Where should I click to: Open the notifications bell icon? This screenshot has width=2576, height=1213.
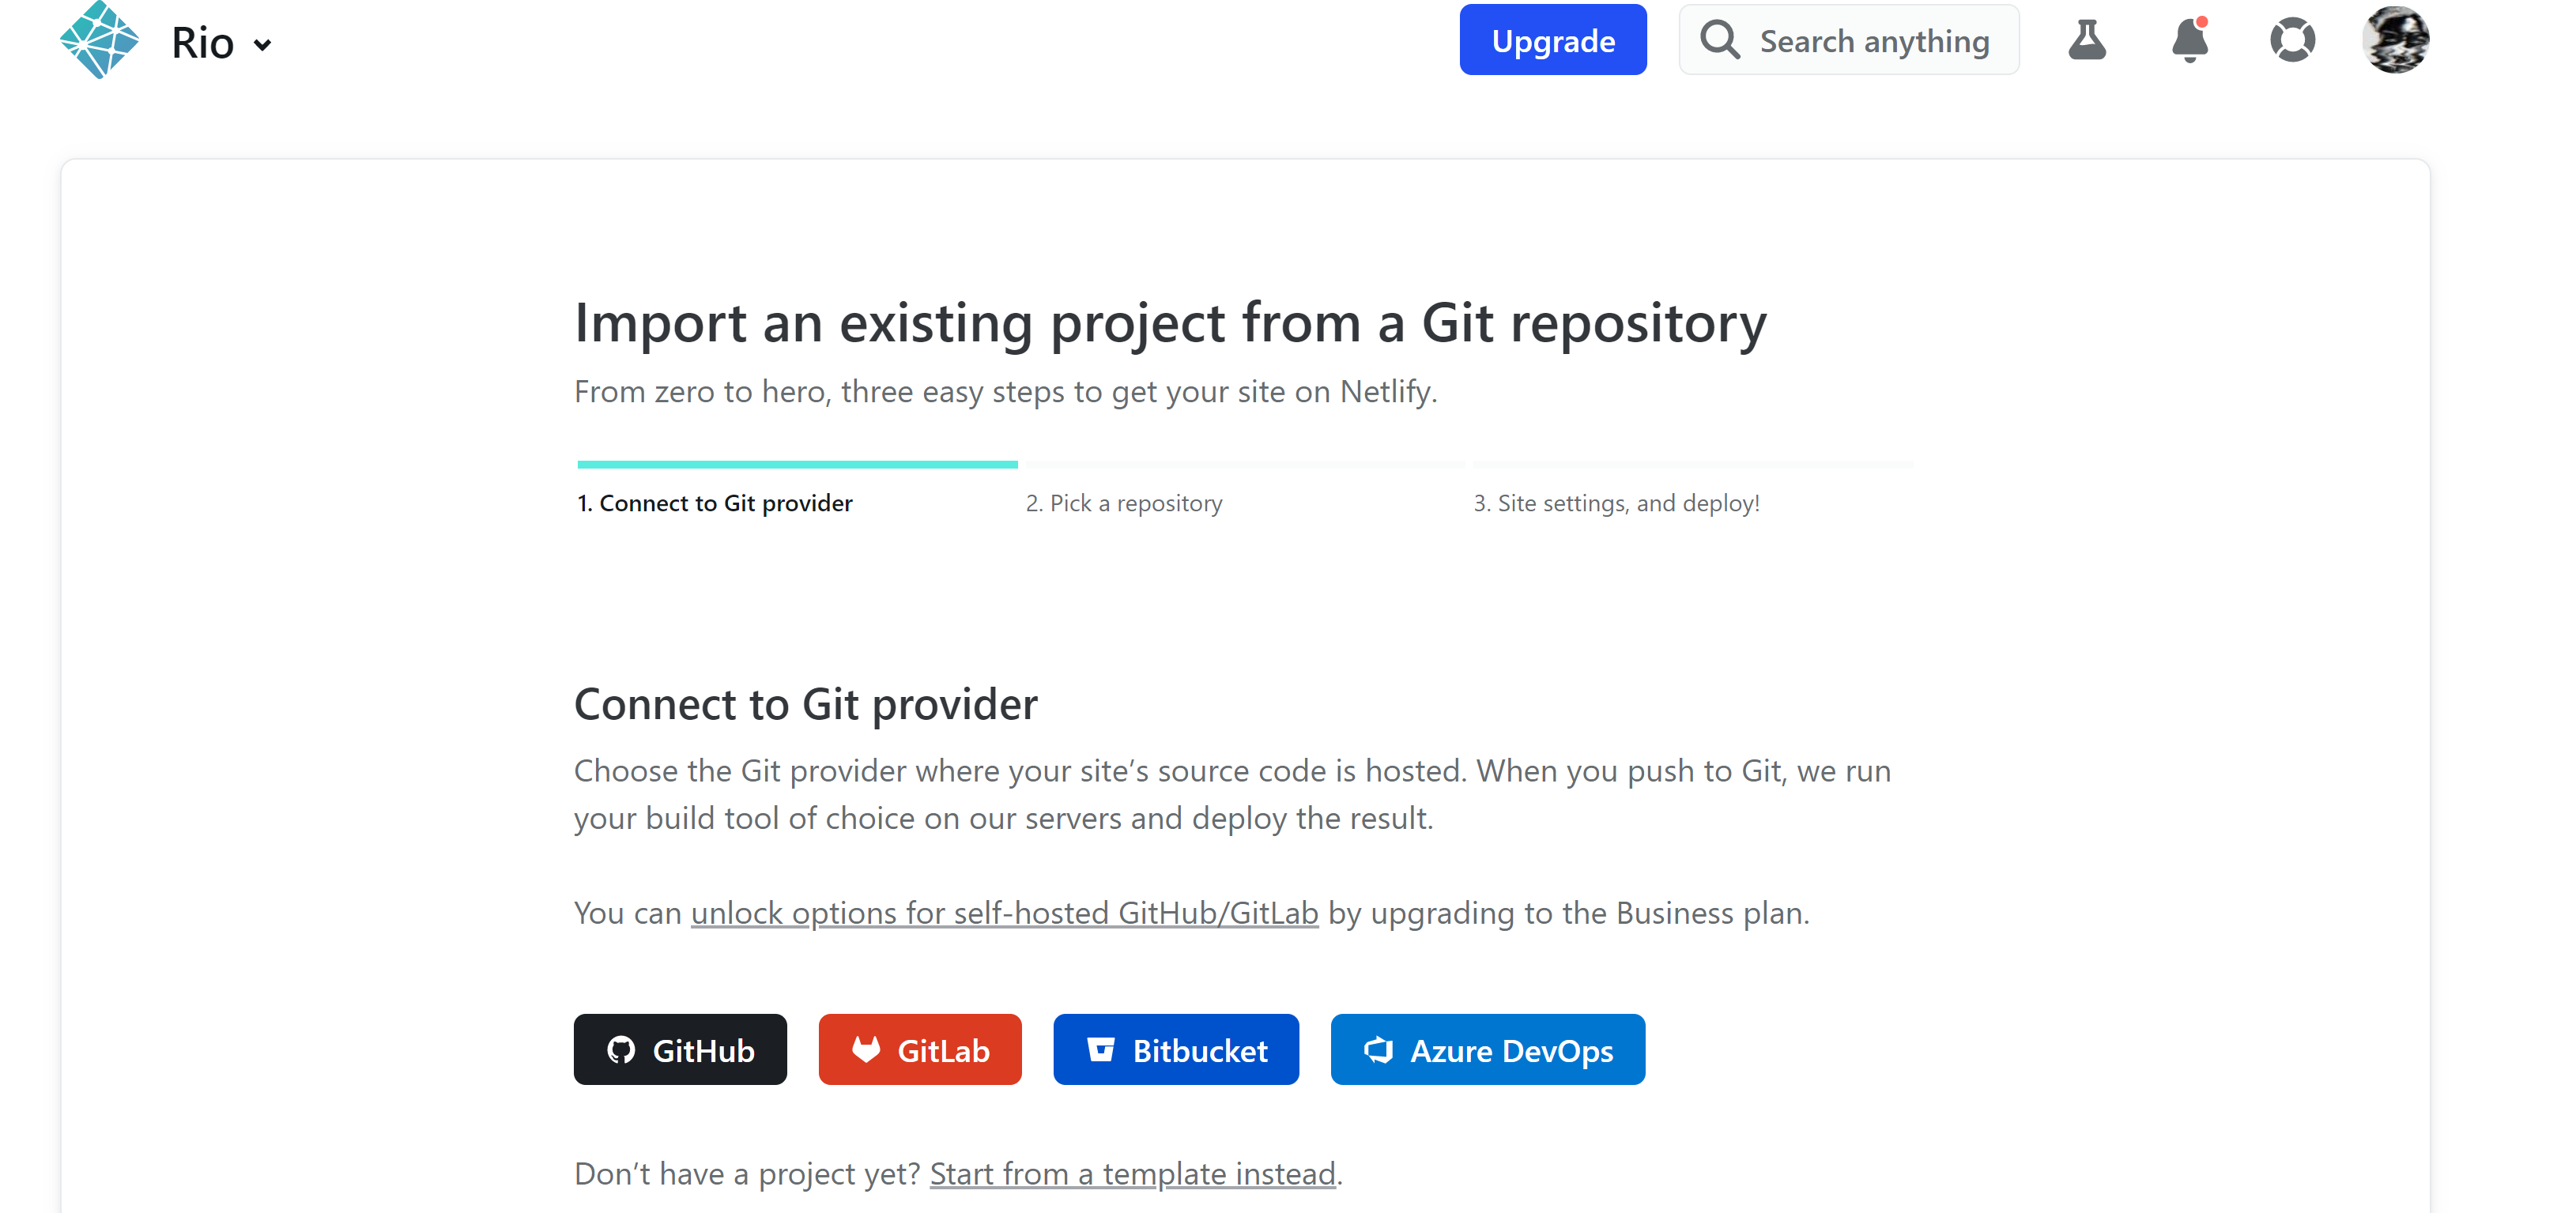[2190, 40]
